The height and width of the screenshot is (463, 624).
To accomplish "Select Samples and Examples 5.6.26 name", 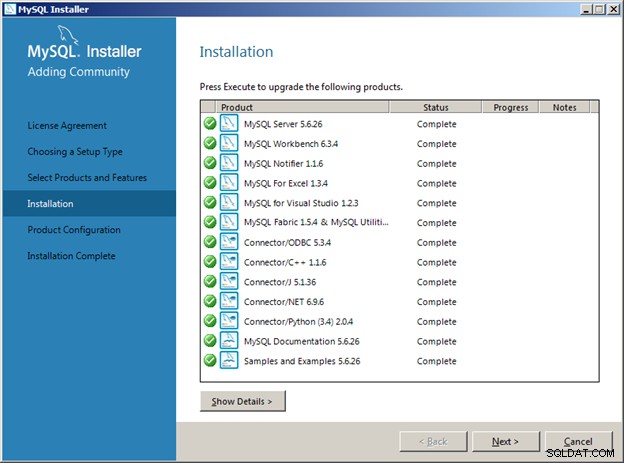I will tap(302, 361).
